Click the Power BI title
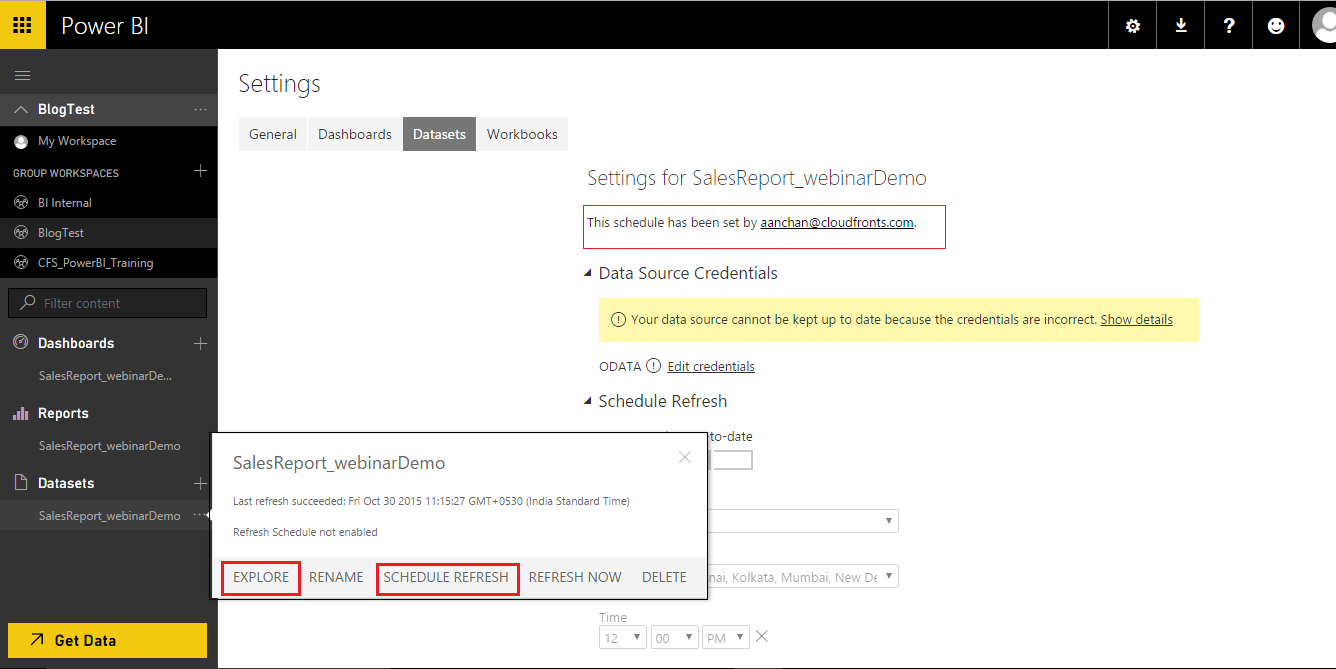This screenshot has height=669, width=1336. (105, 26)
